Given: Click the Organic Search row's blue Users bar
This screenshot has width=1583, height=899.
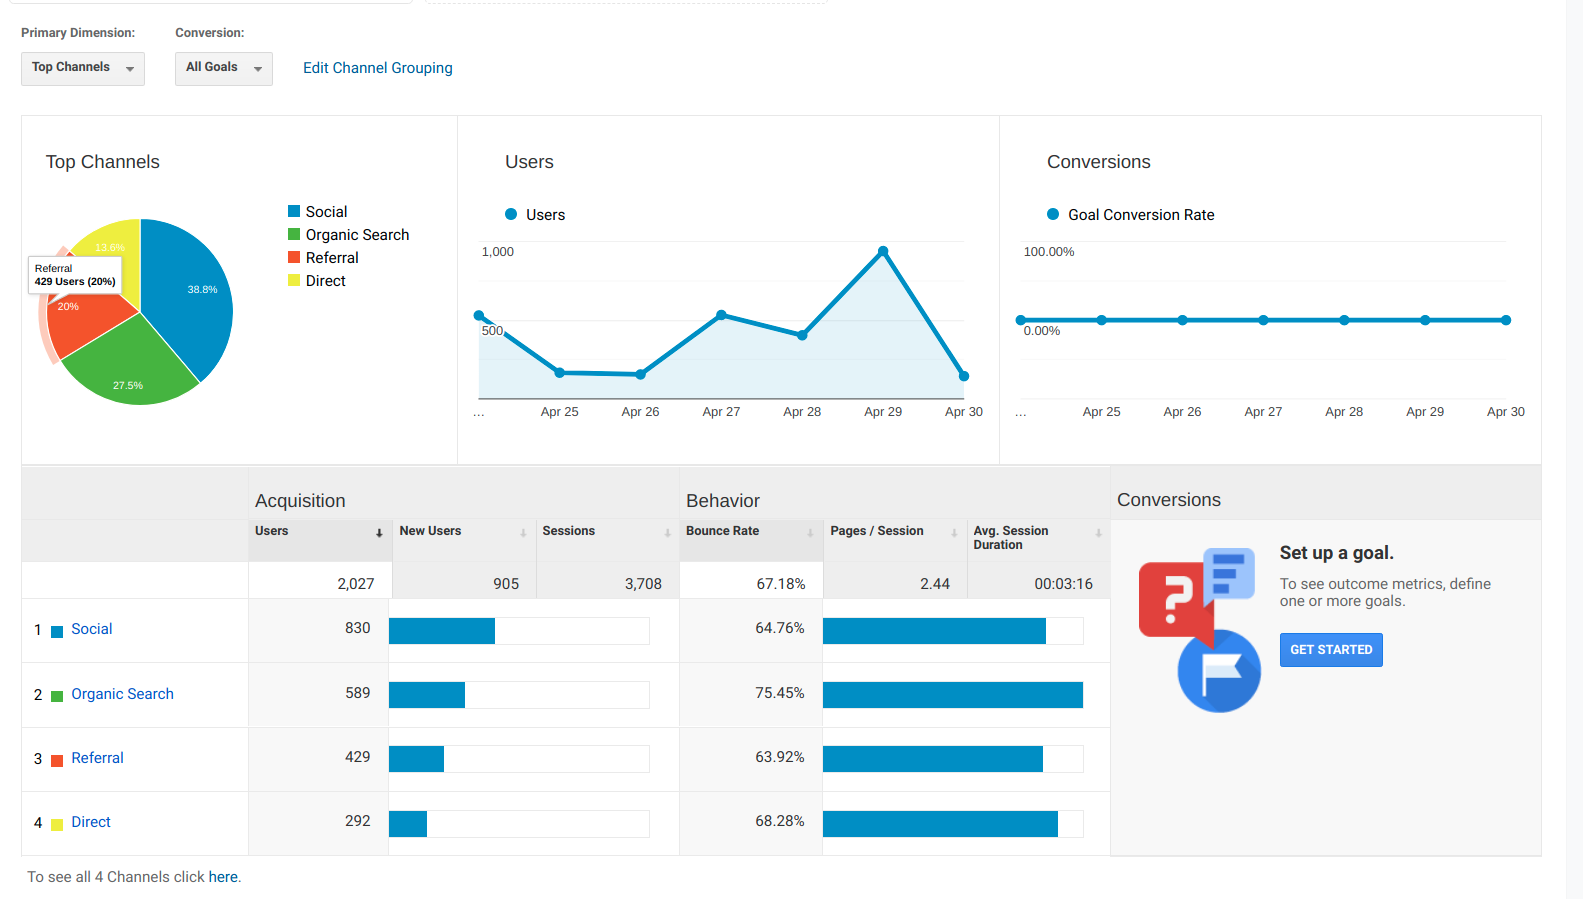Looking at the screenshot, I should pos(427,695).
